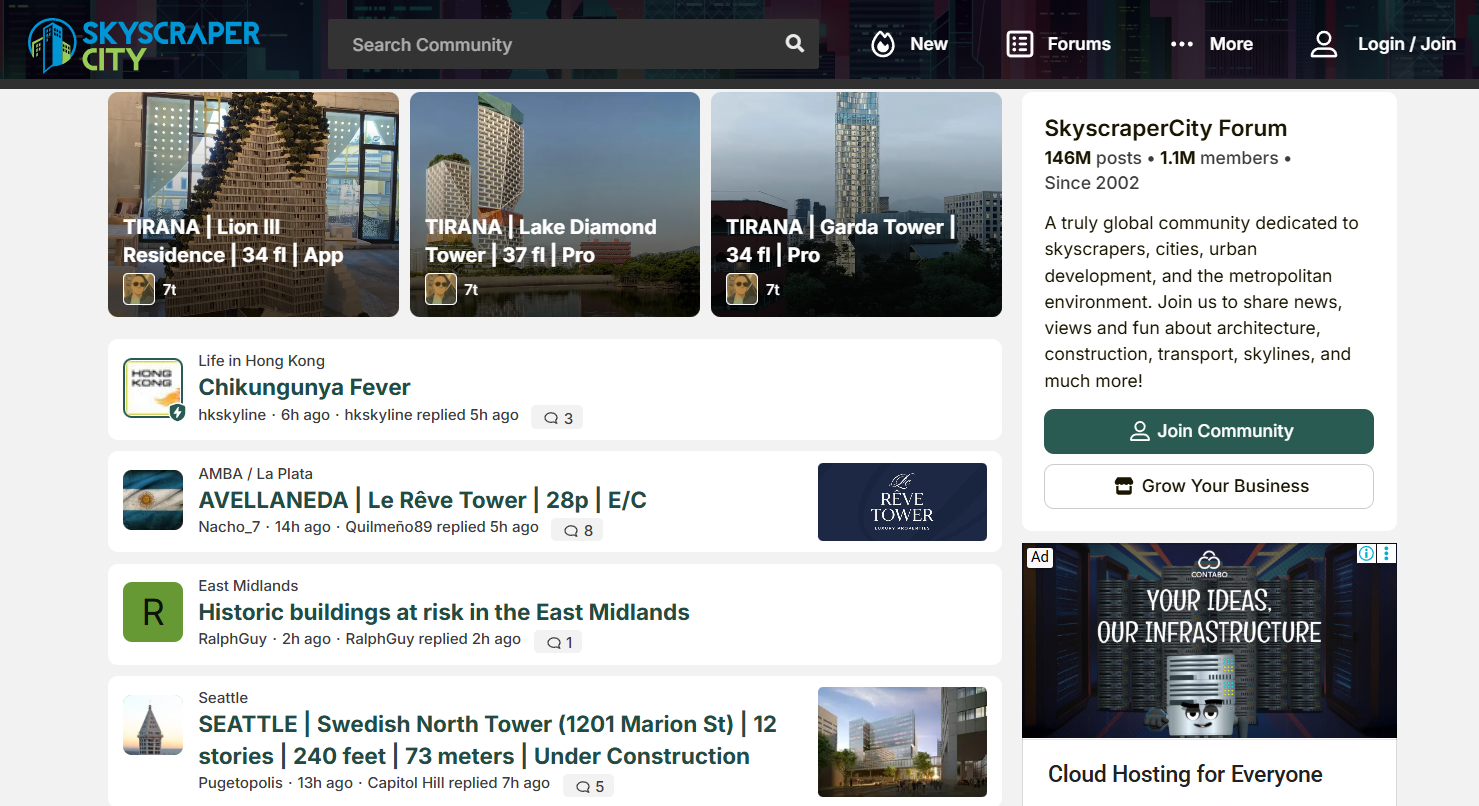Open the East Midlands forum link
Screen dimensions: 1479x806
pos(248,586)
